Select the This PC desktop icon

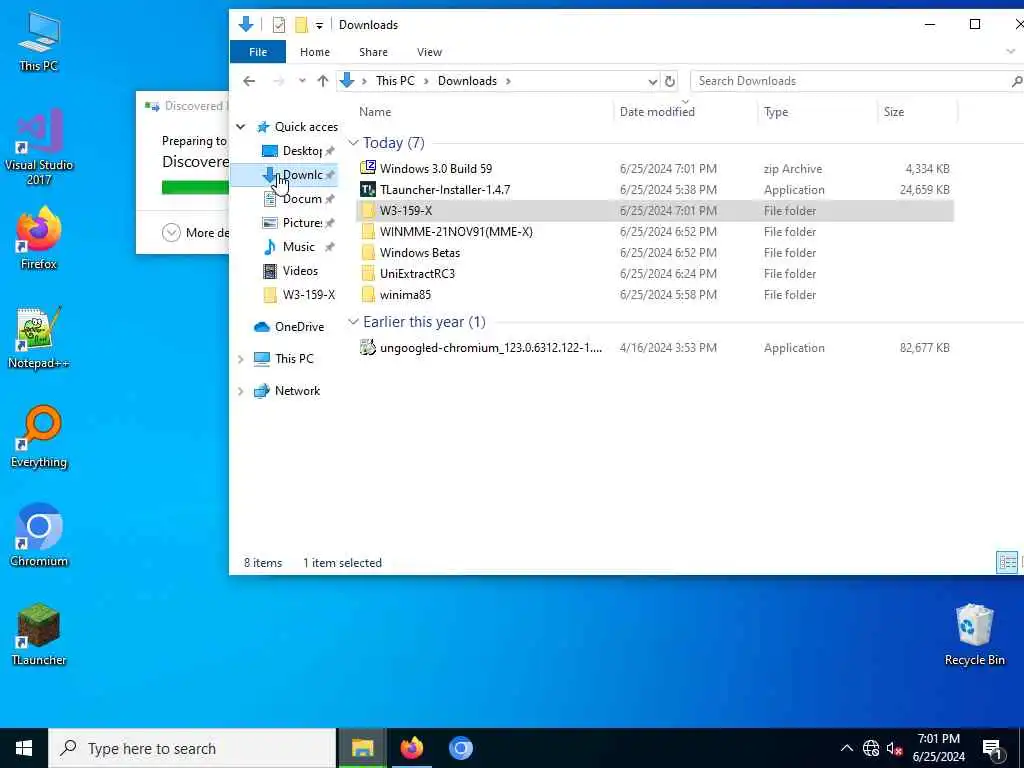[39, 42]
